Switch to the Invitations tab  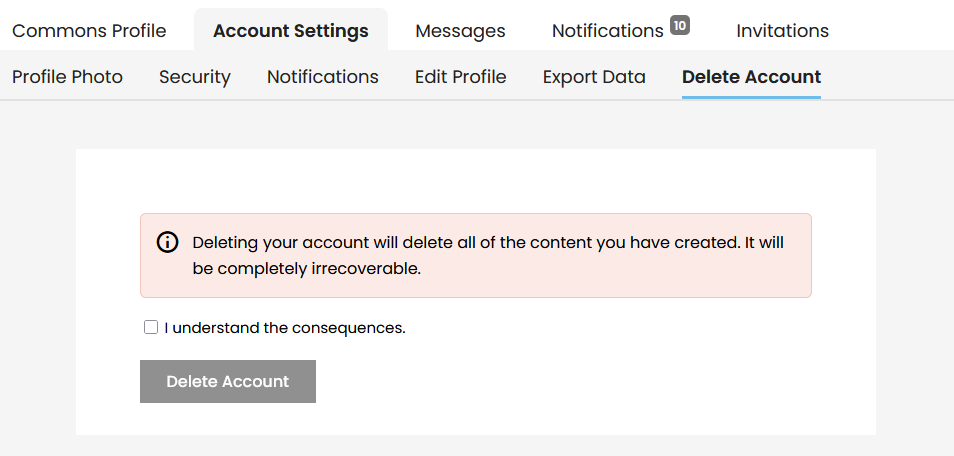tap(782, 31)
